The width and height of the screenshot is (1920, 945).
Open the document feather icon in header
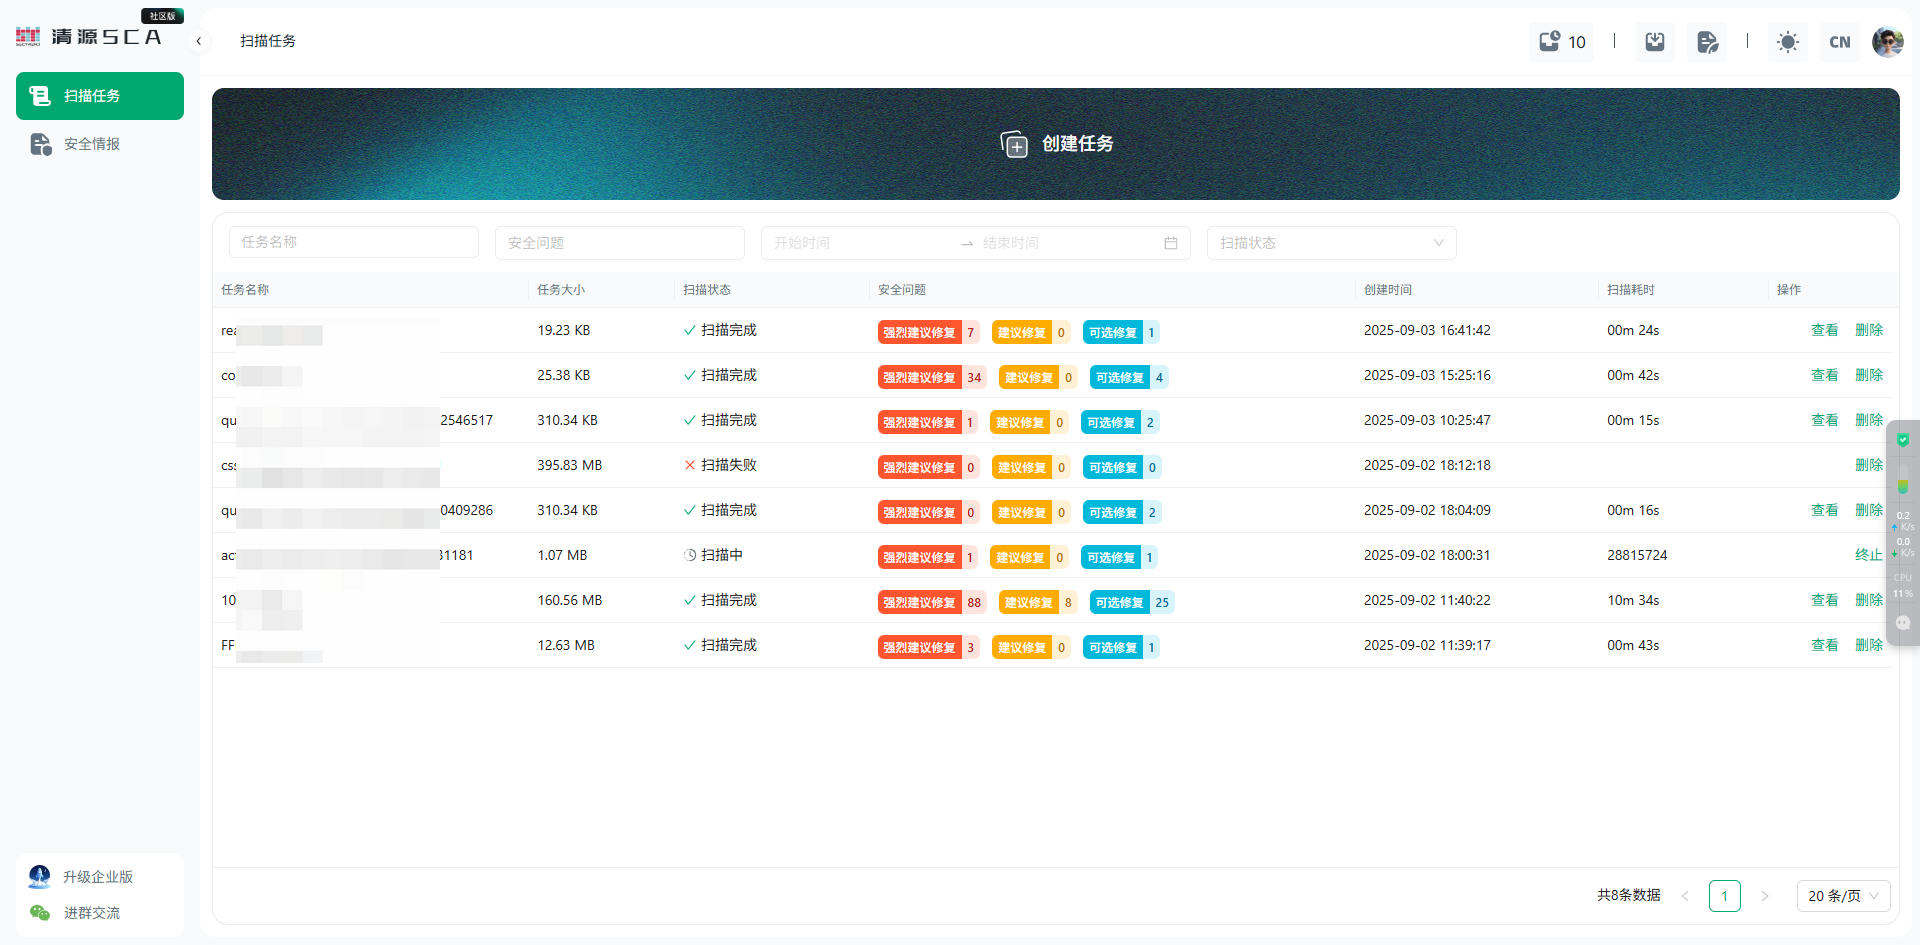1707,41
